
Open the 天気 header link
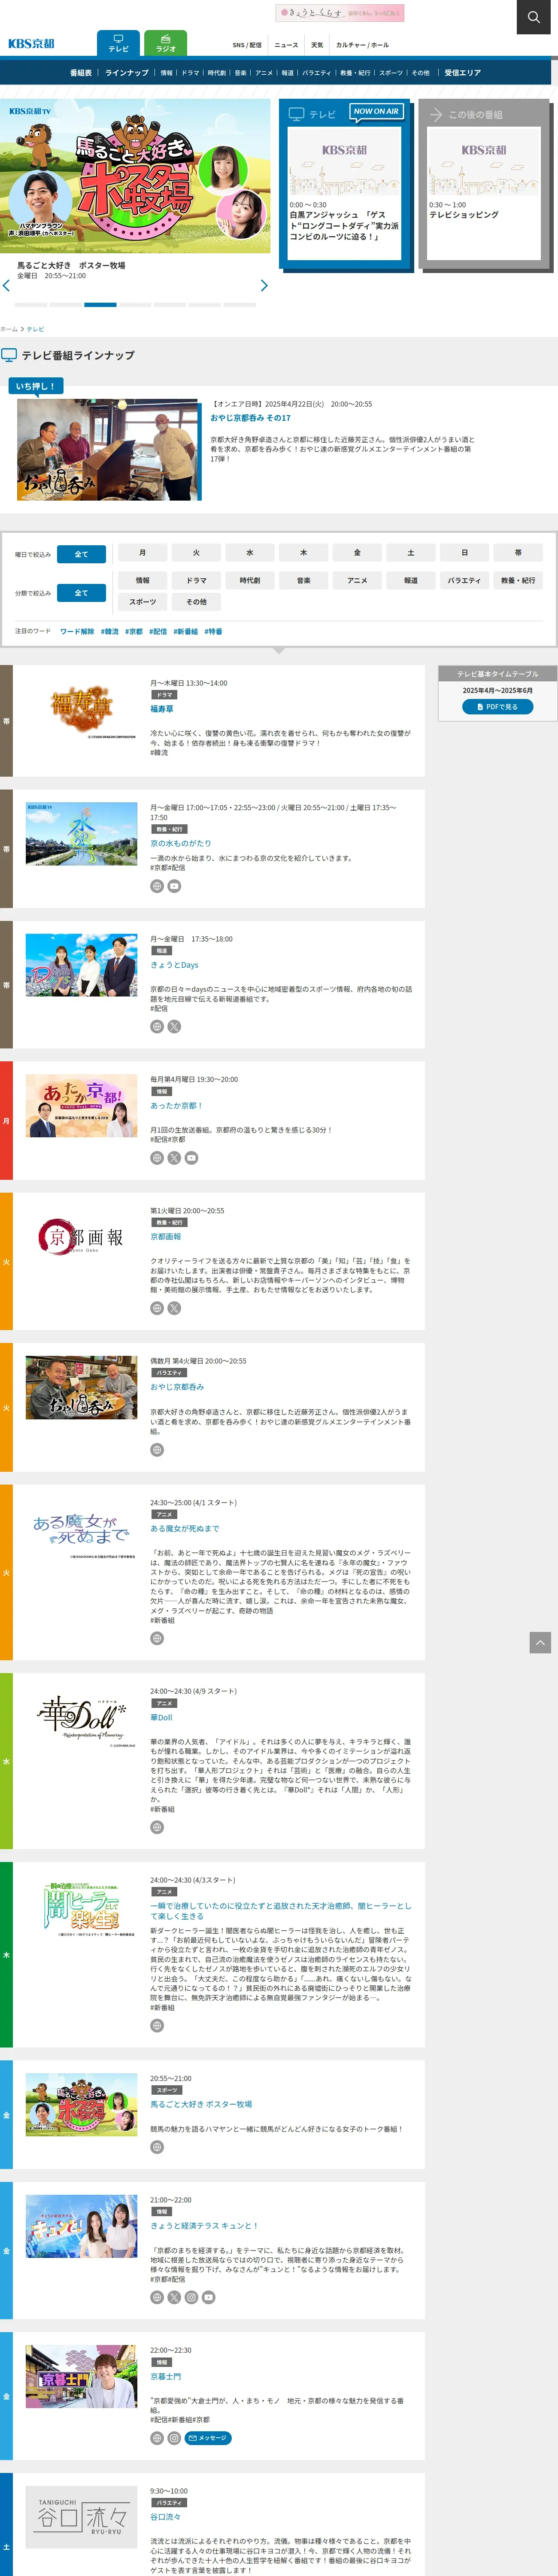[x=317, y=45]
